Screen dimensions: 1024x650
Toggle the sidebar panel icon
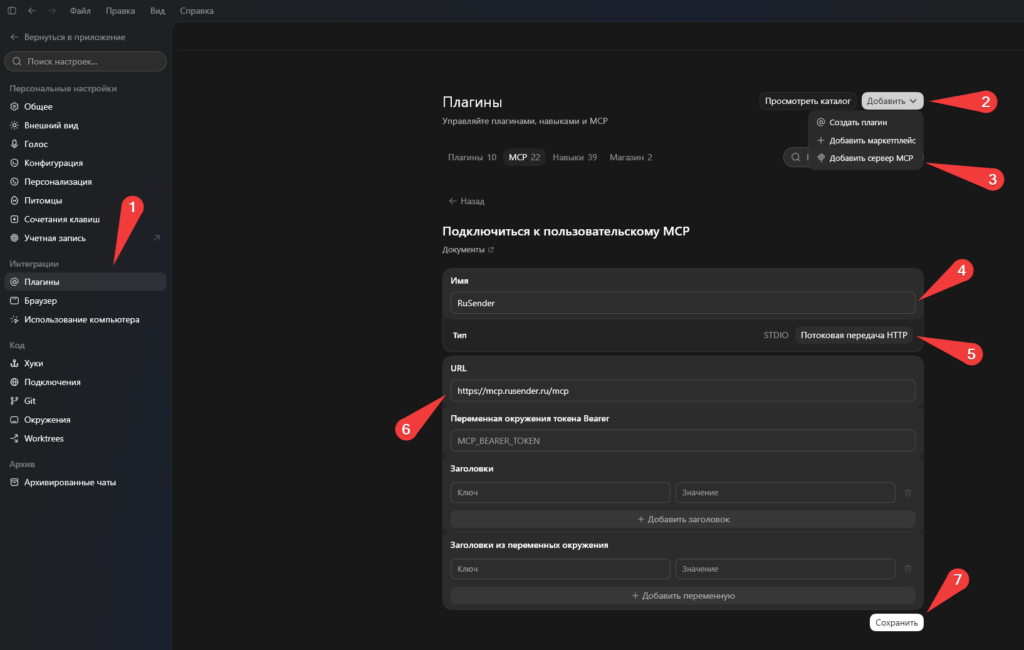tap(12, 10)
